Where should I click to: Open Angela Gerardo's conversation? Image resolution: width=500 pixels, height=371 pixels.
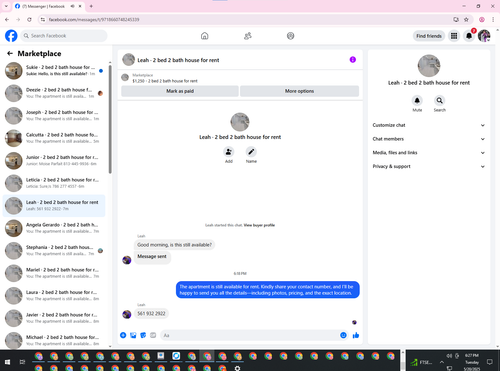(x=54, y=228)
